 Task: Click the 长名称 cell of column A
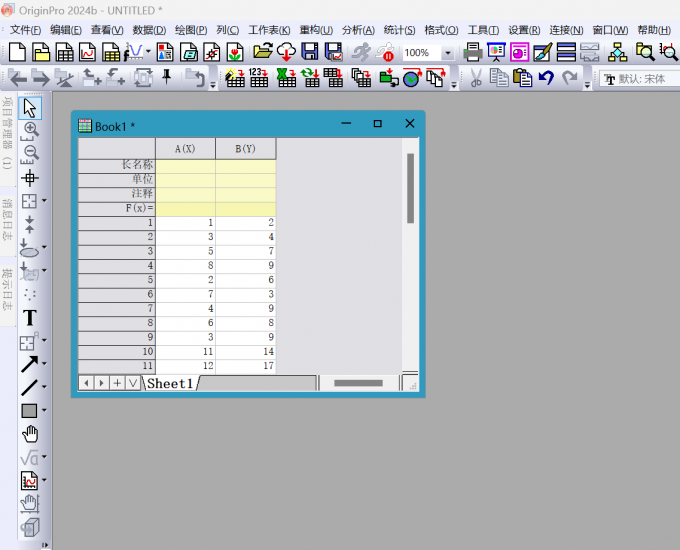(185, 165)
